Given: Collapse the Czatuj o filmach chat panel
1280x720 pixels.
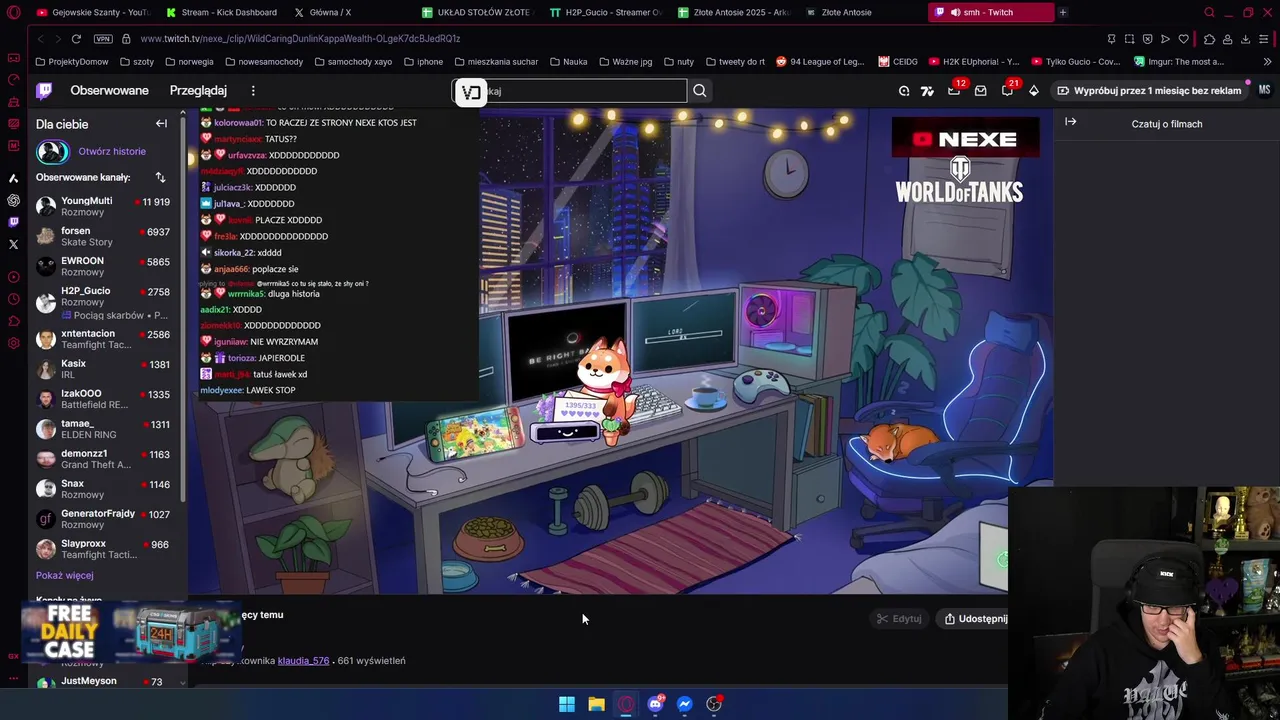Looking at the screenshot, I should tap(1071, 122).
